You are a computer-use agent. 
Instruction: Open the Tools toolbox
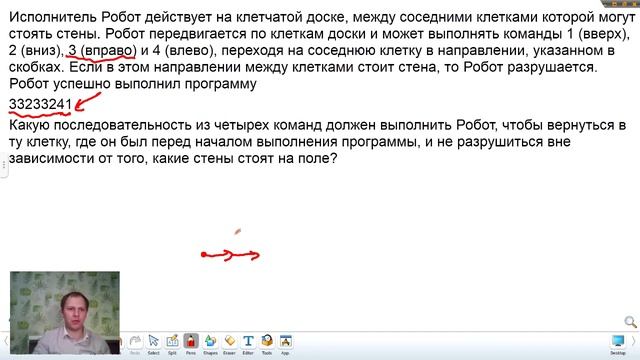click(x=267, y=342)
